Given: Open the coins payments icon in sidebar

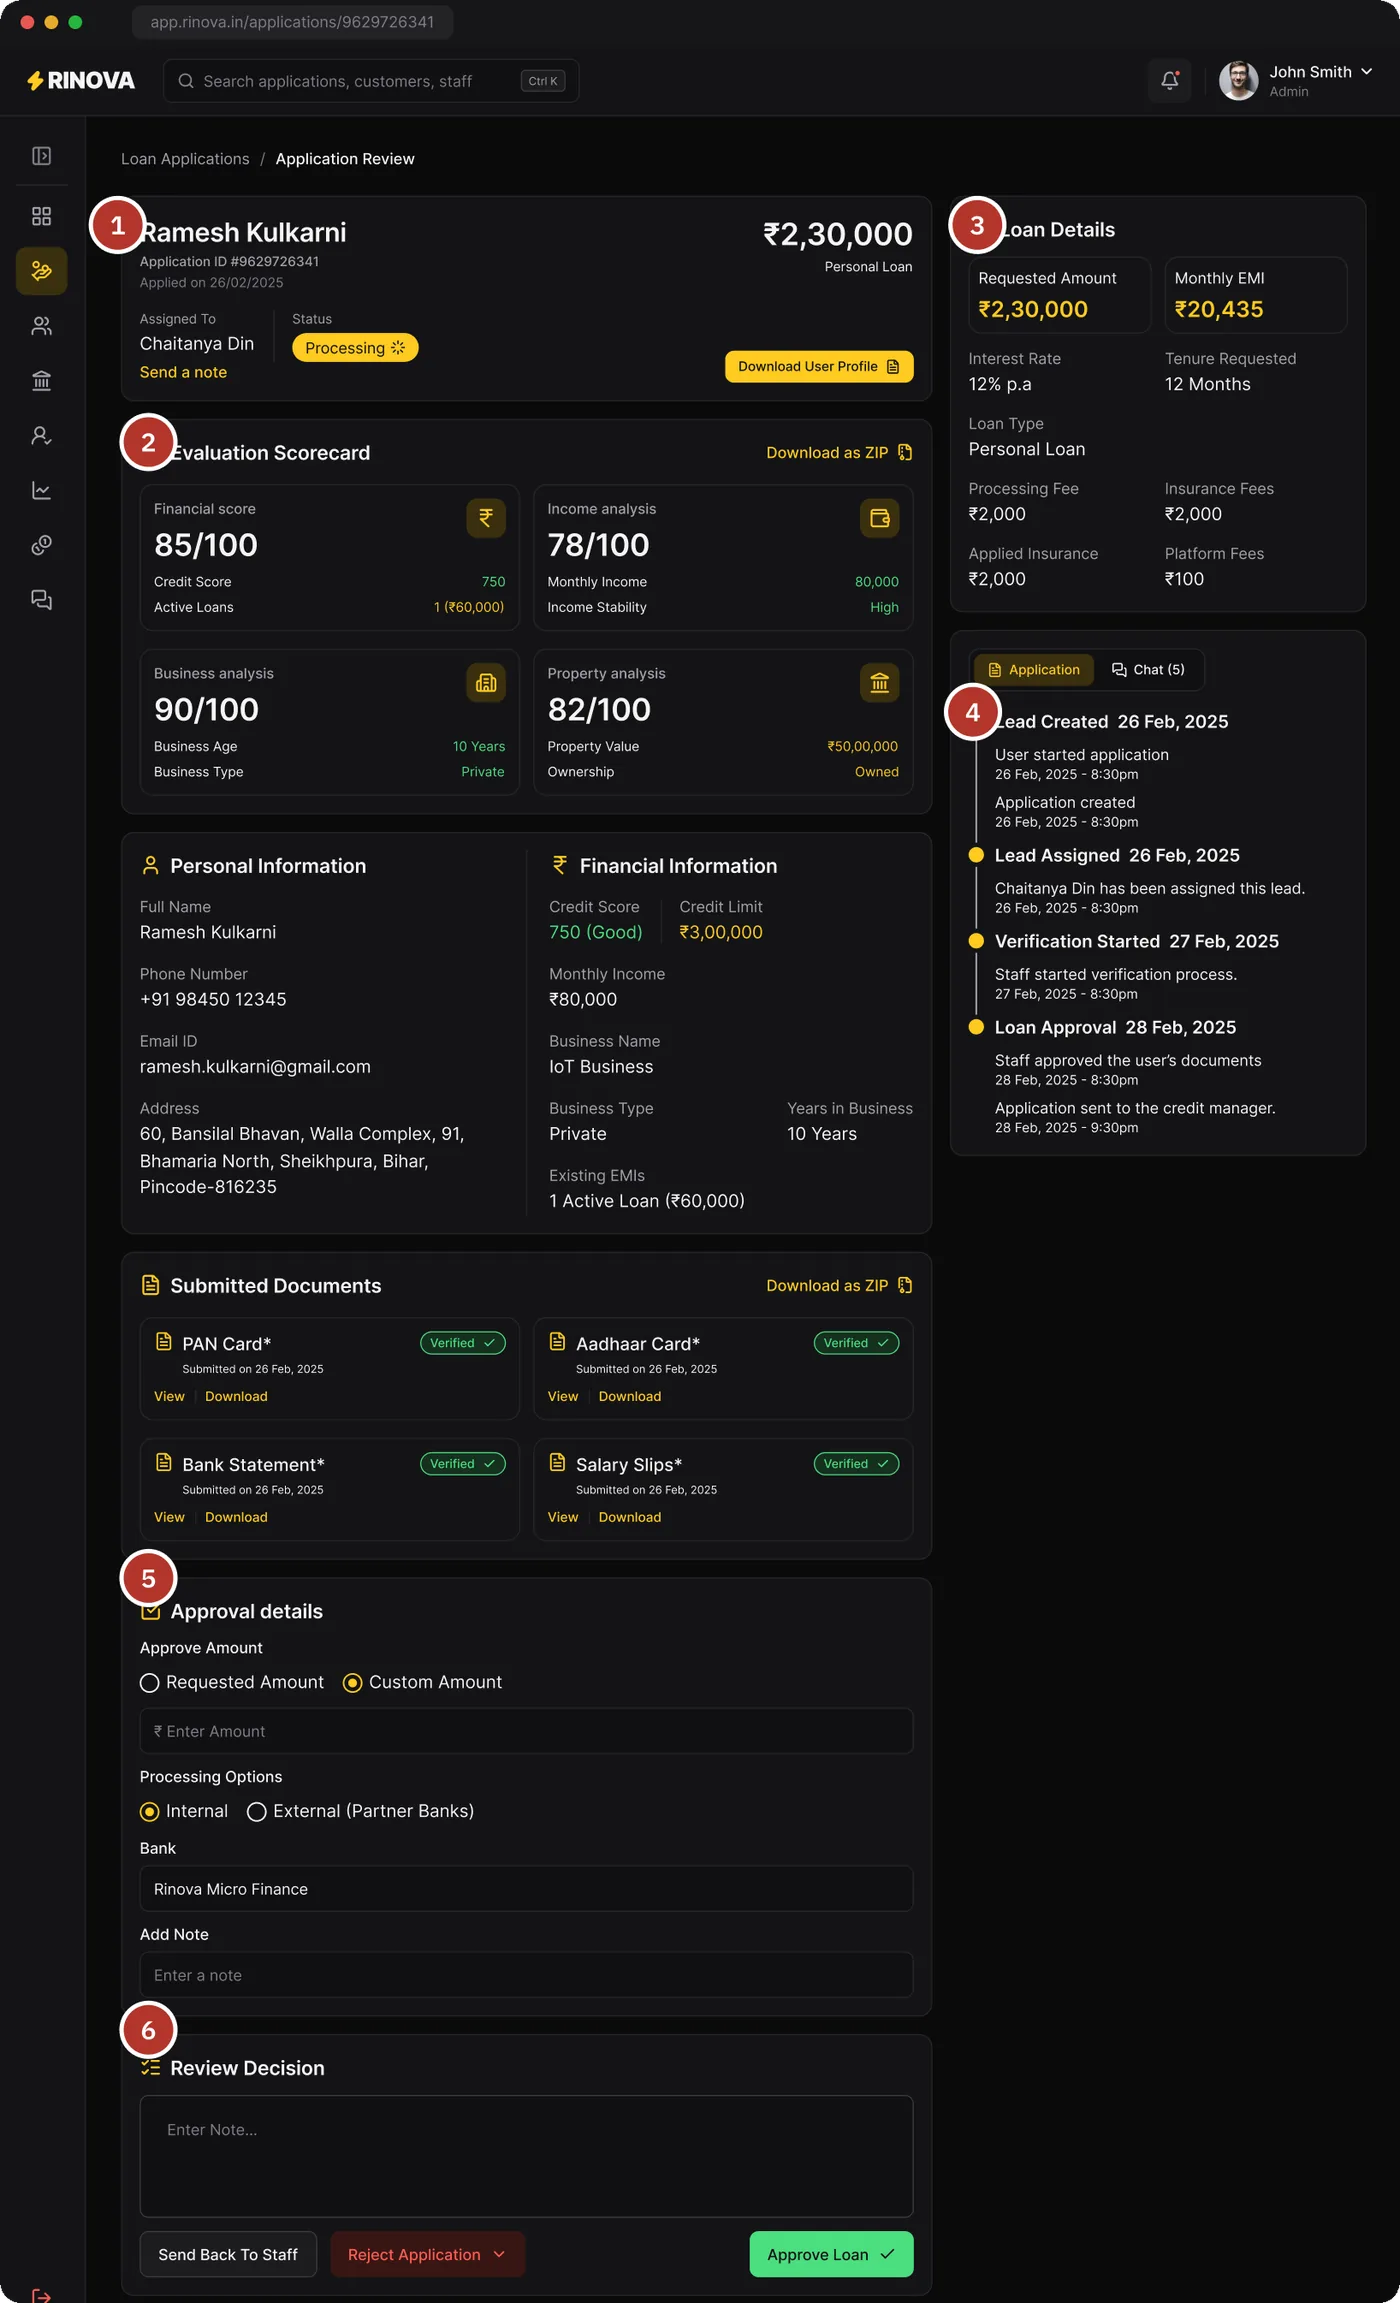Looking at the screenshot, I should pos(41,545).
